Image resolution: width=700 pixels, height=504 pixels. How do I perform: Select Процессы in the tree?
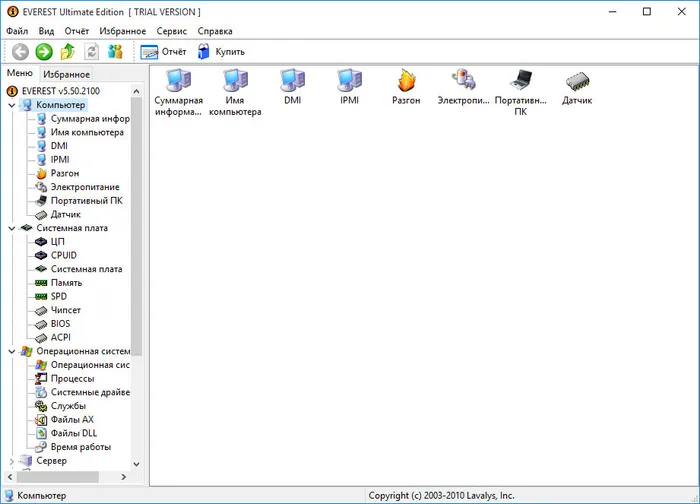pyautogui.click(x=72, y=379)
